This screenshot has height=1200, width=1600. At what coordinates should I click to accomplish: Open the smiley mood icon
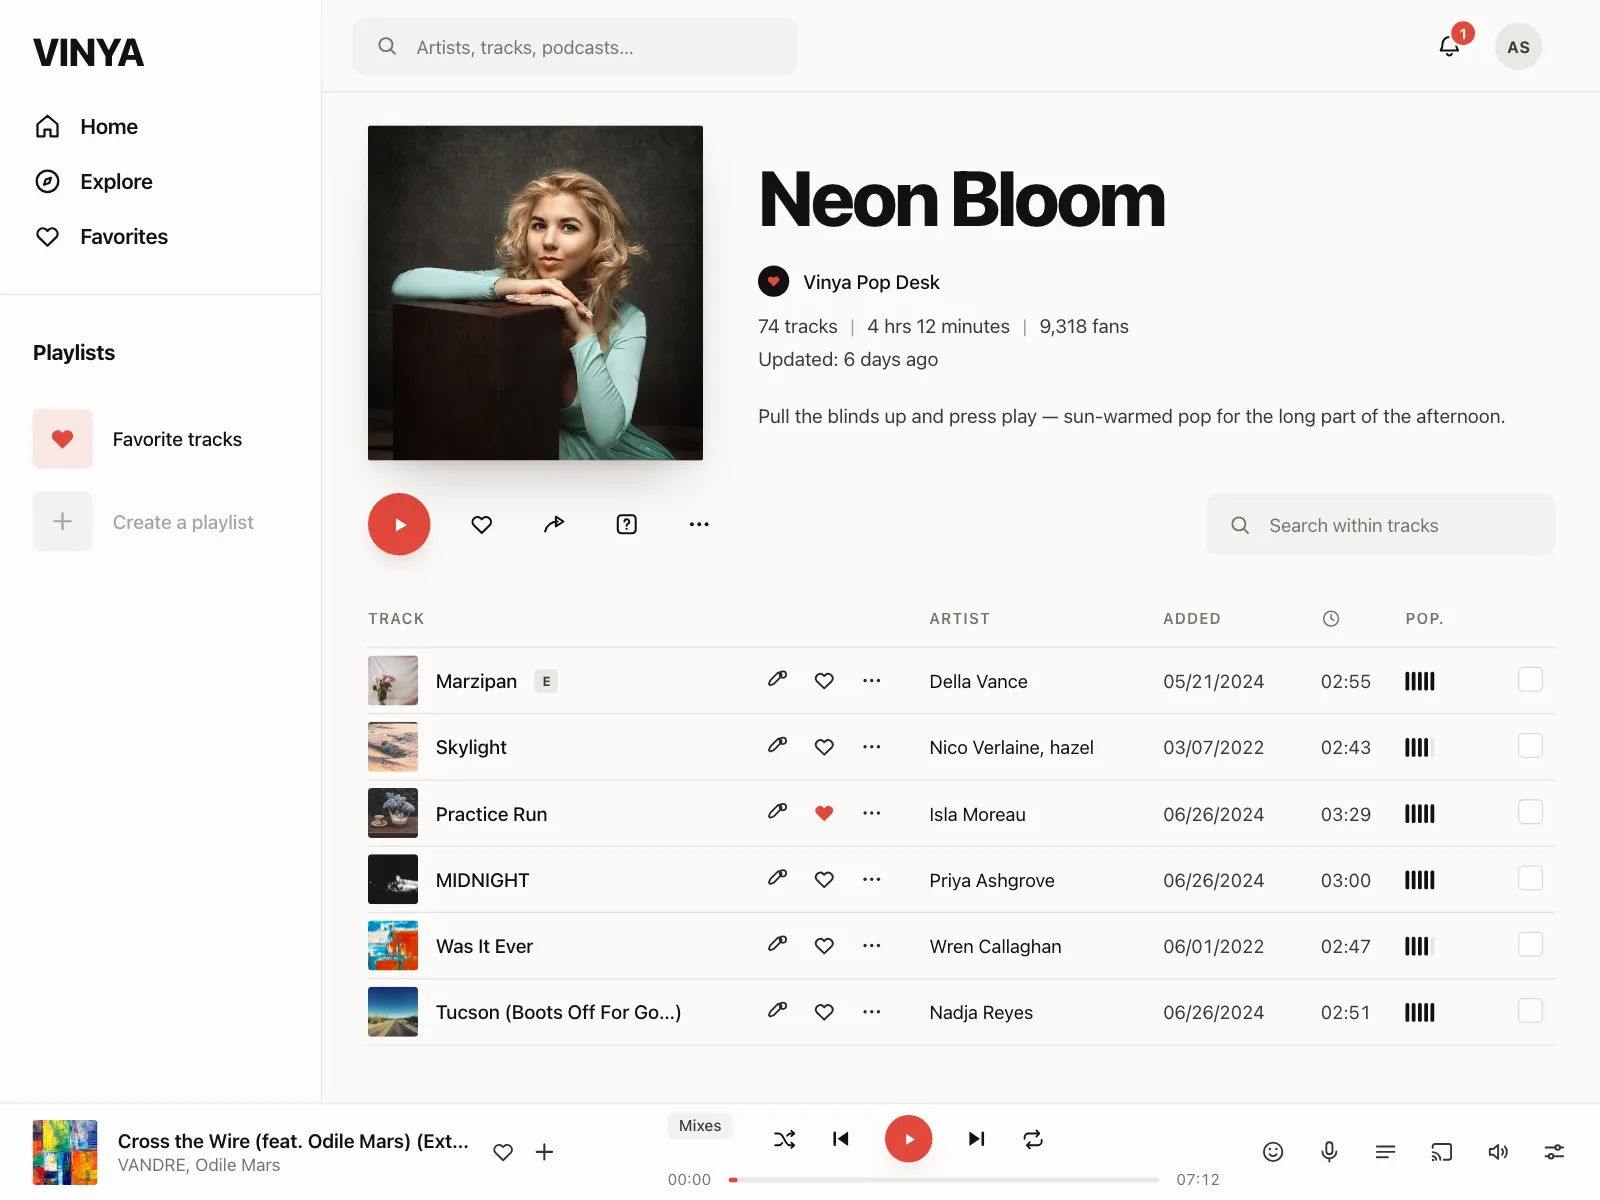click(x=1273, y=1152)
